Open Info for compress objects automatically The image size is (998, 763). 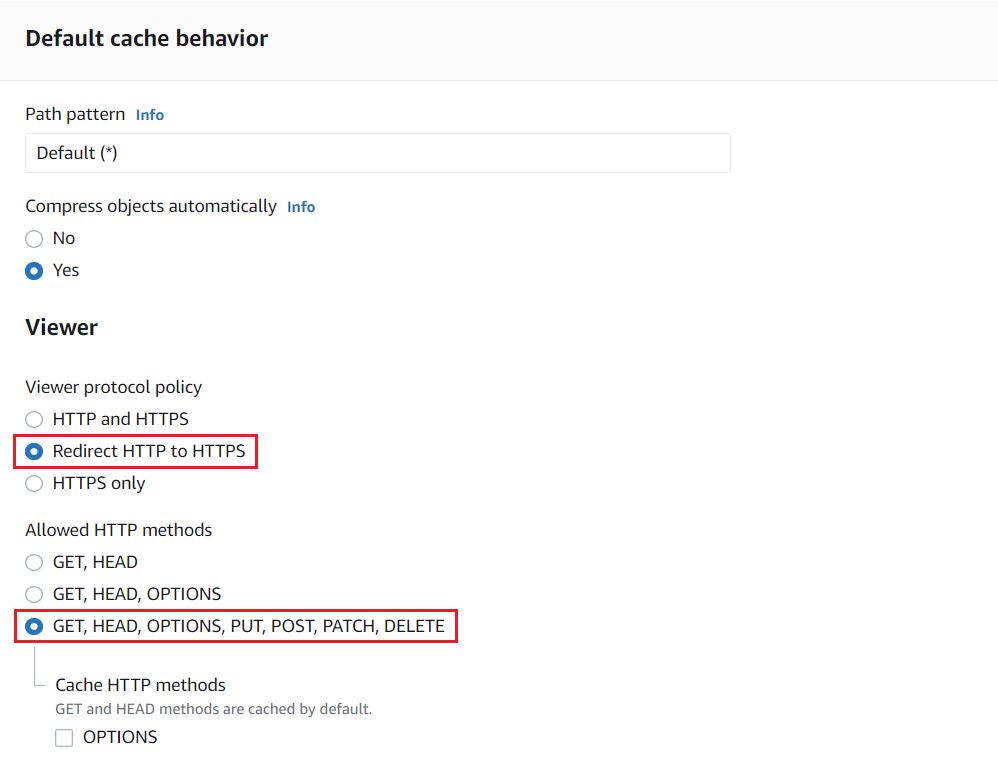[x=300, y=206]
